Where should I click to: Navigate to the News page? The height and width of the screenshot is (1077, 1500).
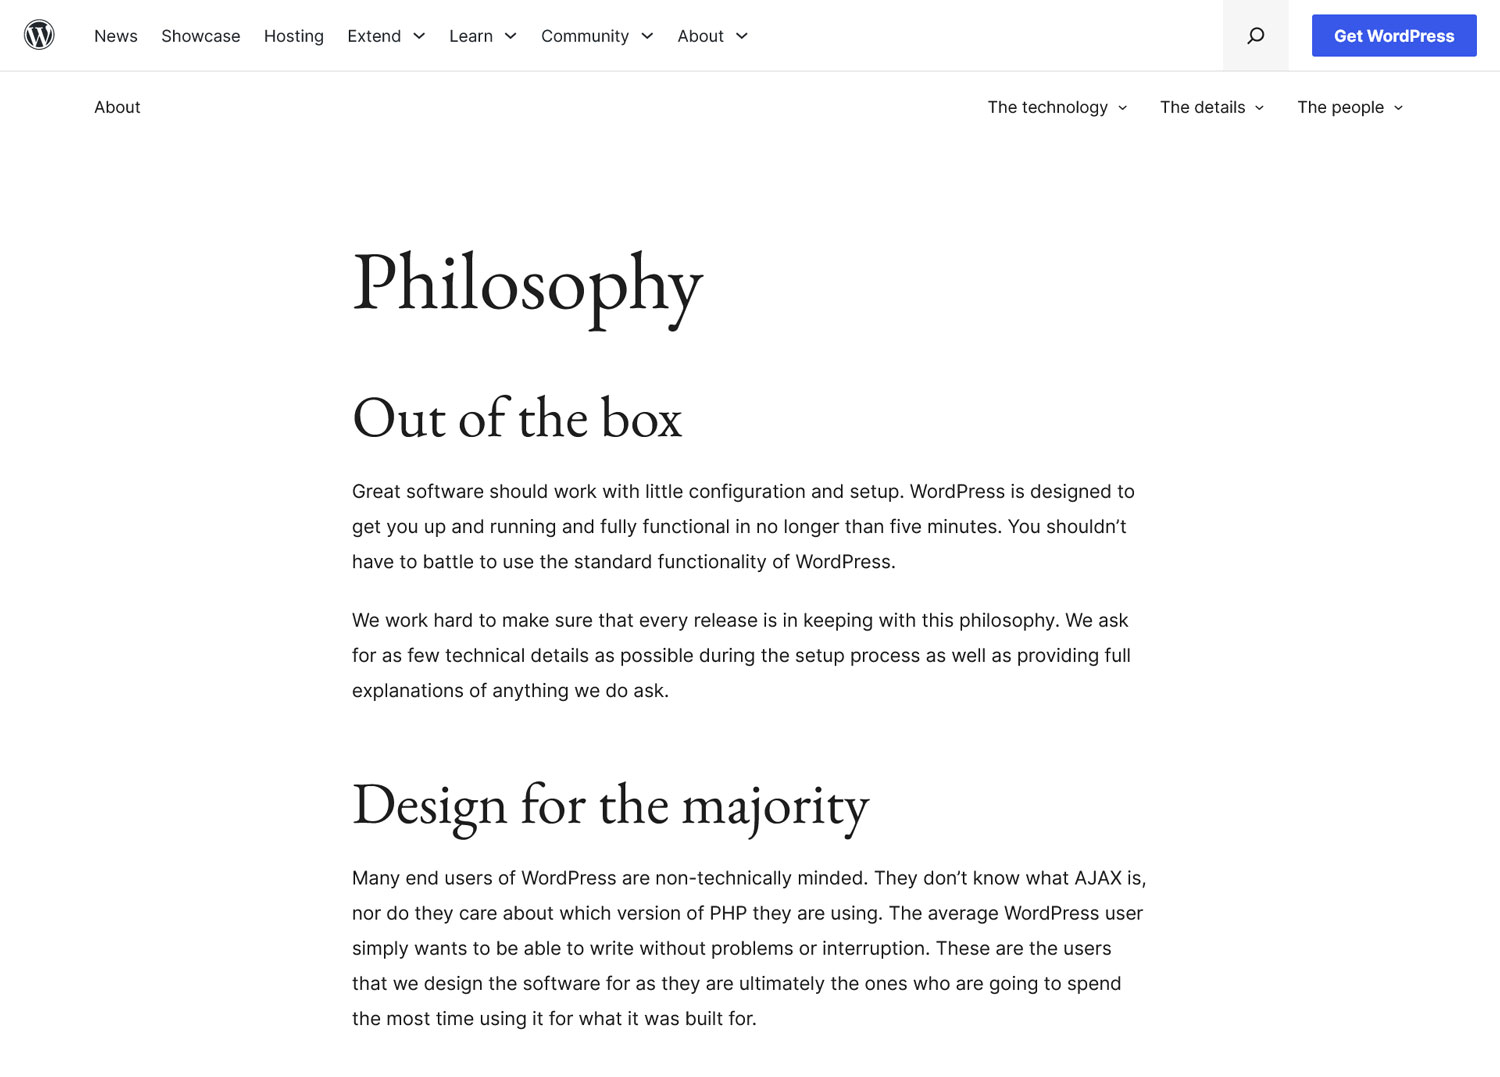click(116, 36)
